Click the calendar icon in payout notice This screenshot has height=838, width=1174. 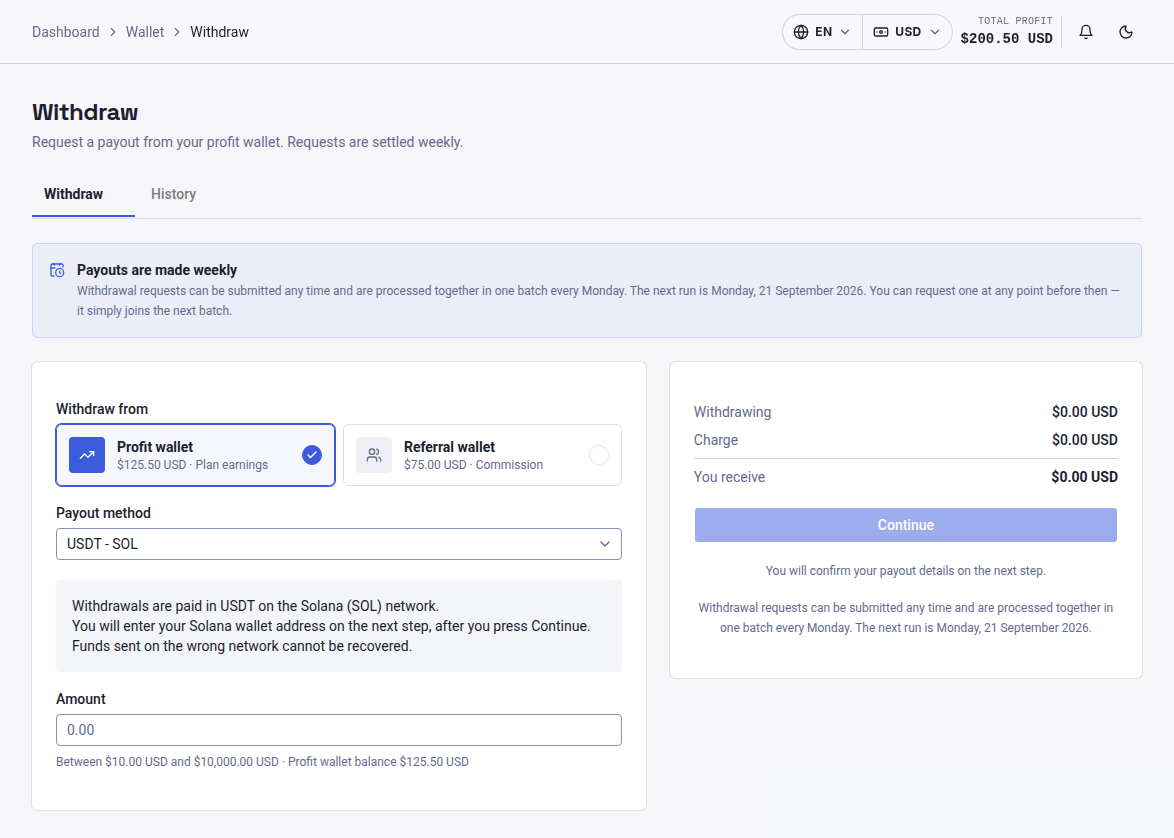pyautogui.click(x=57, y=270)
